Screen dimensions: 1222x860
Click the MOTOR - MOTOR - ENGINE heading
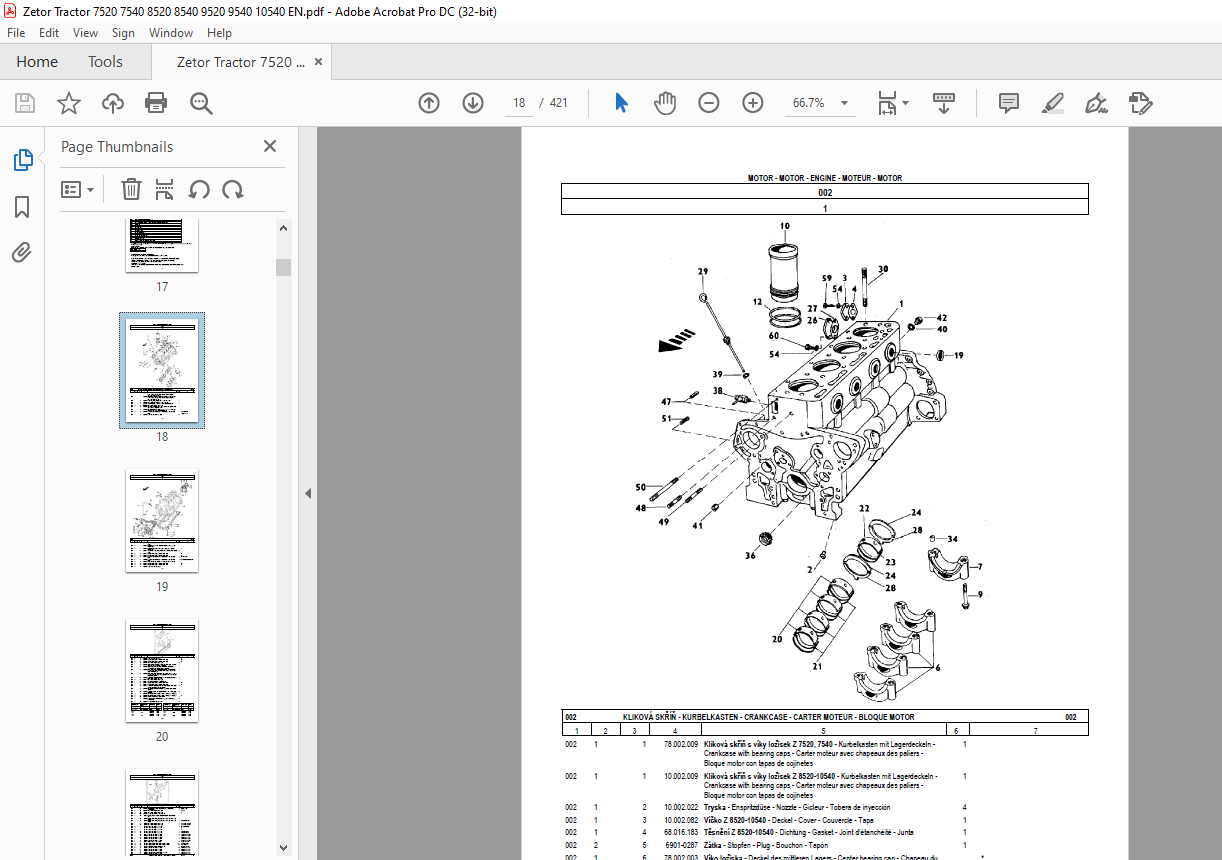(825, 178)
